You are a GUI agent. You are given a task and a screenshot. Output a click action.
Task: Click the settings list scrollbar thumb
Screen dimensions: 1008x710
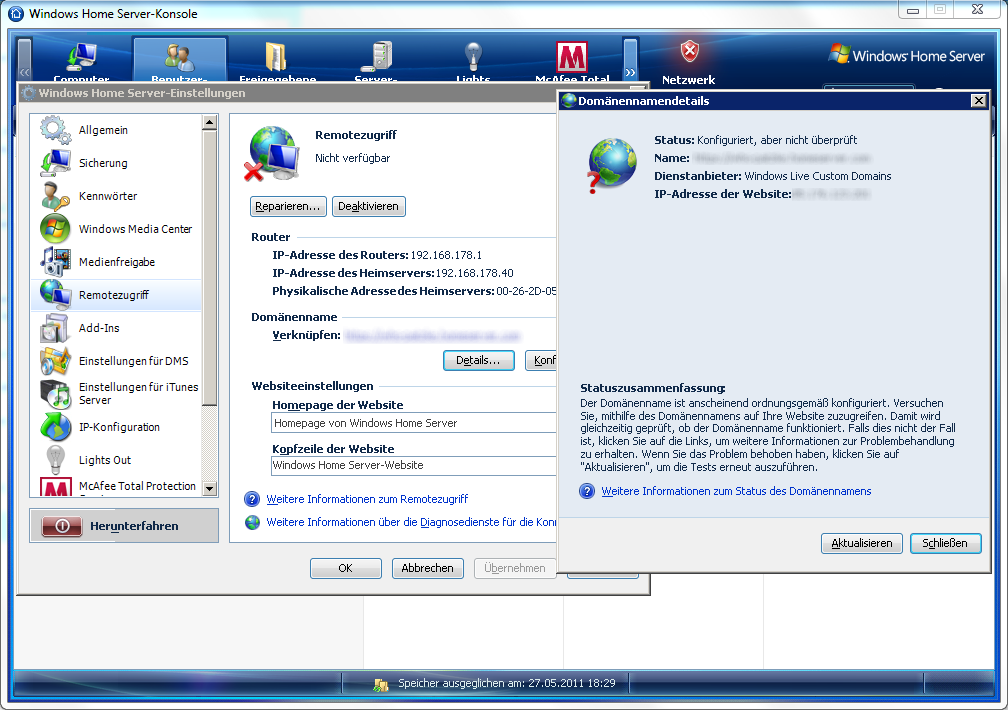(210, 268)
